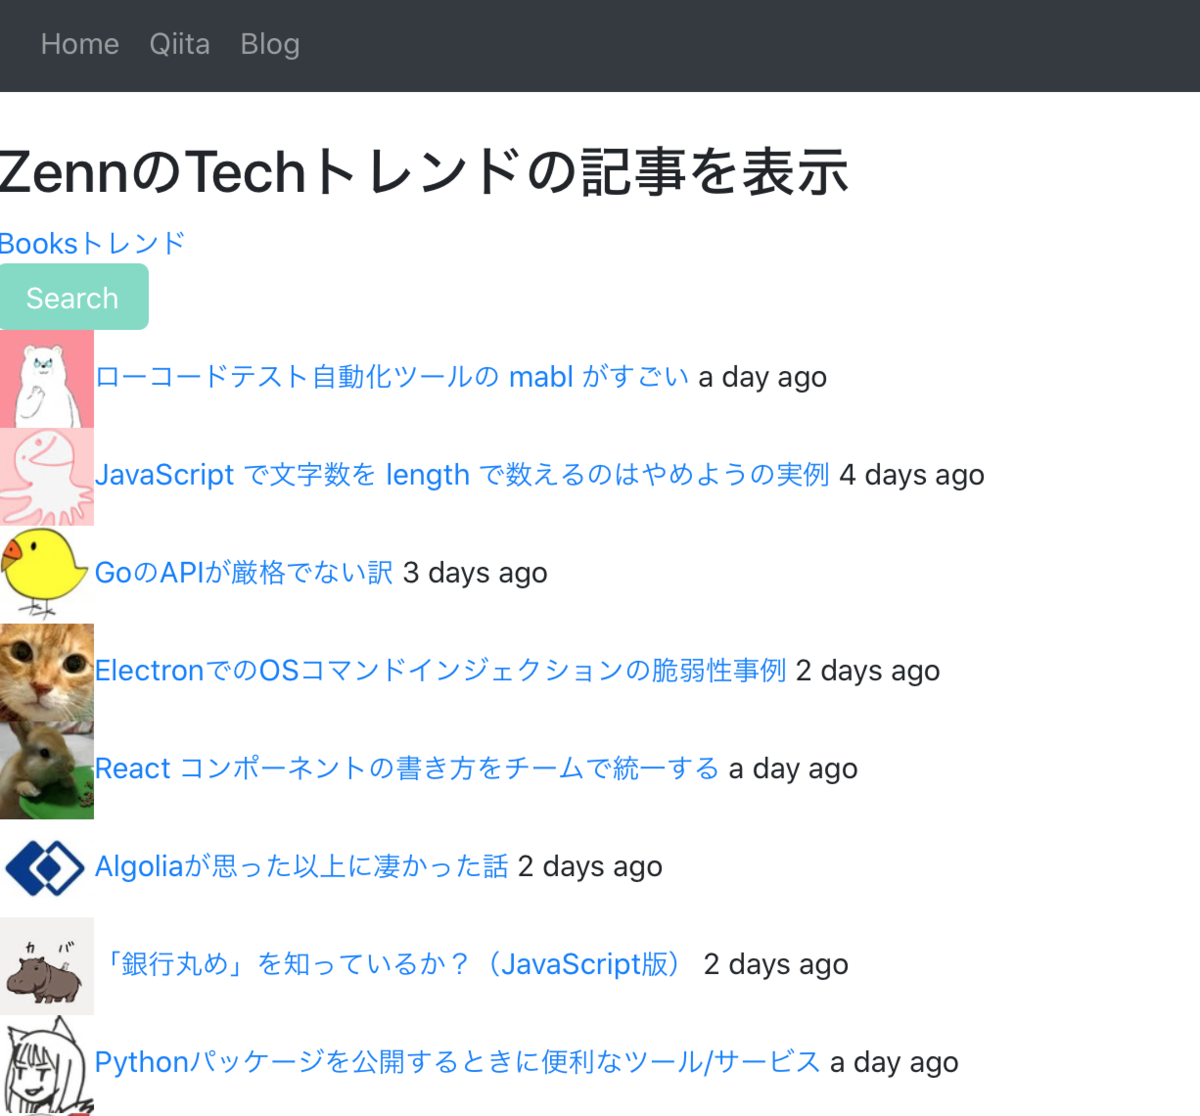Open the Electron OS command injection article

tap(440, 671)
